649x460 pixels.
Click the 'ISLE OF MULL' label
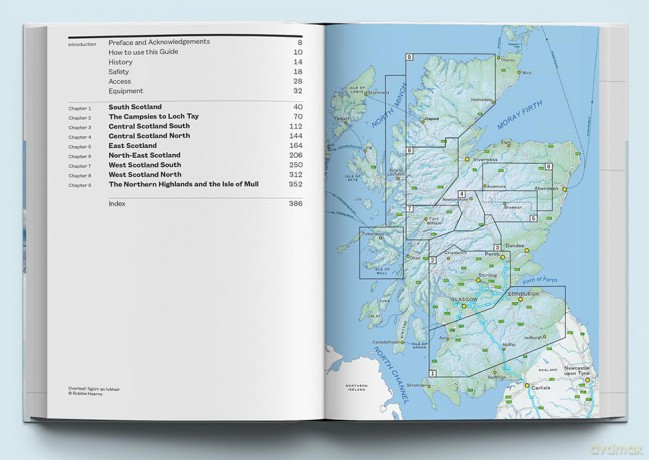pyautogui.click(x=382, y=271)
